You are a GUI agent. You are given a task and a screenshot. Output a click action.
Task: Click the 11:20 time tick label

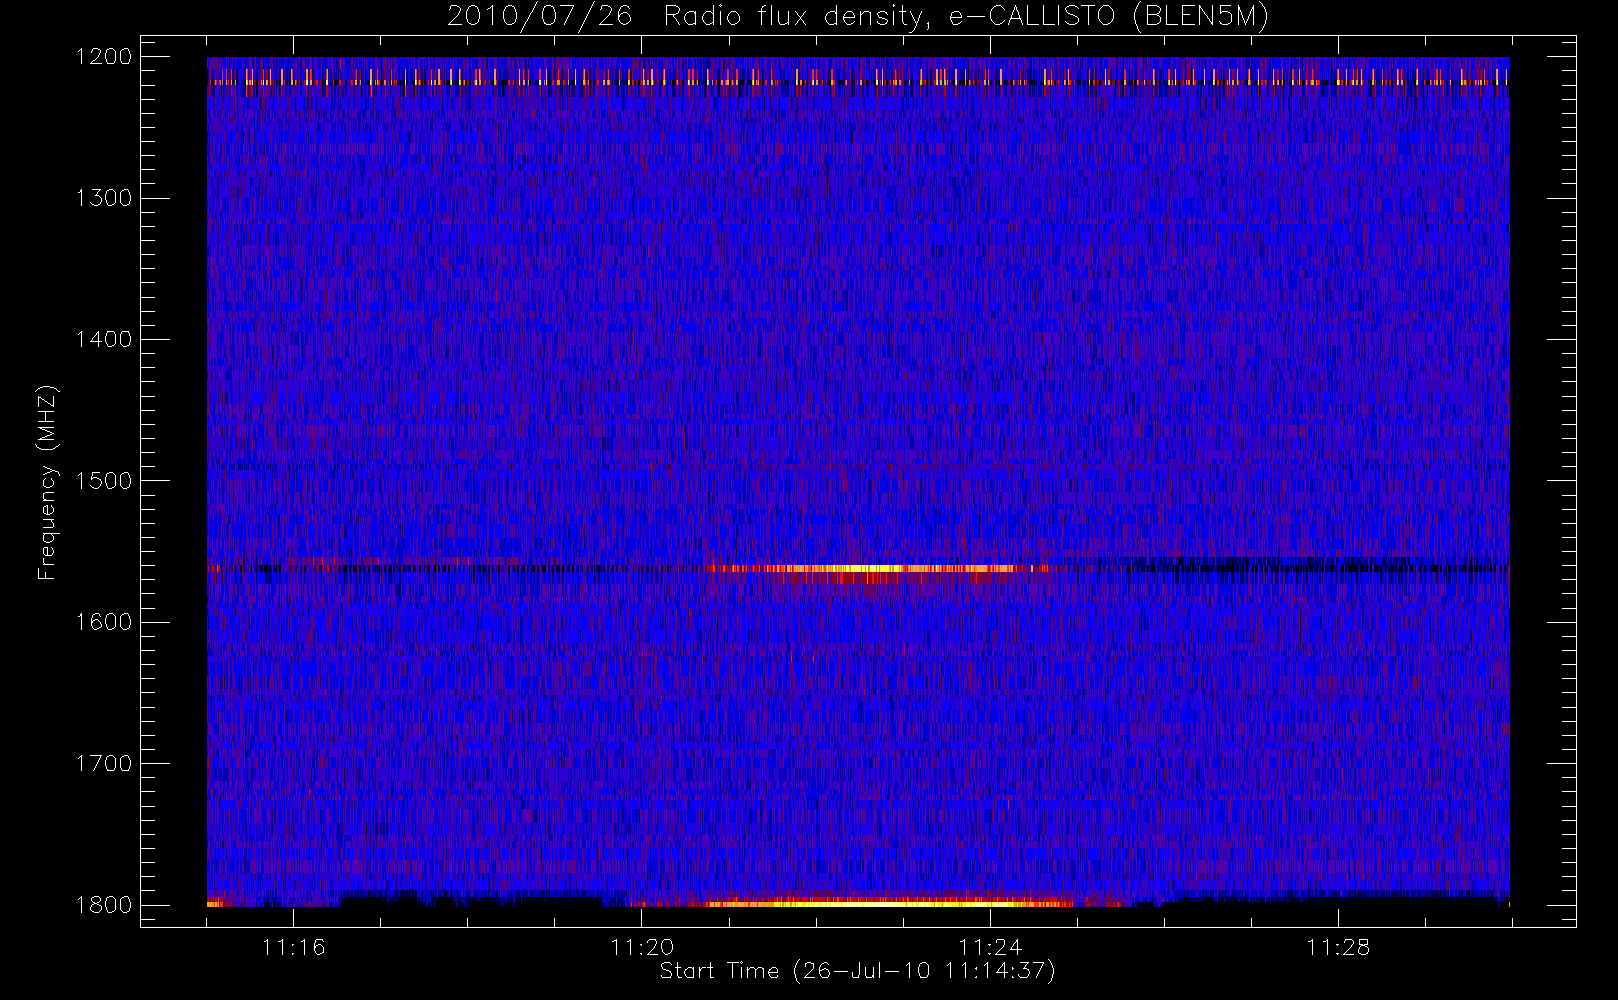point(642,947)
